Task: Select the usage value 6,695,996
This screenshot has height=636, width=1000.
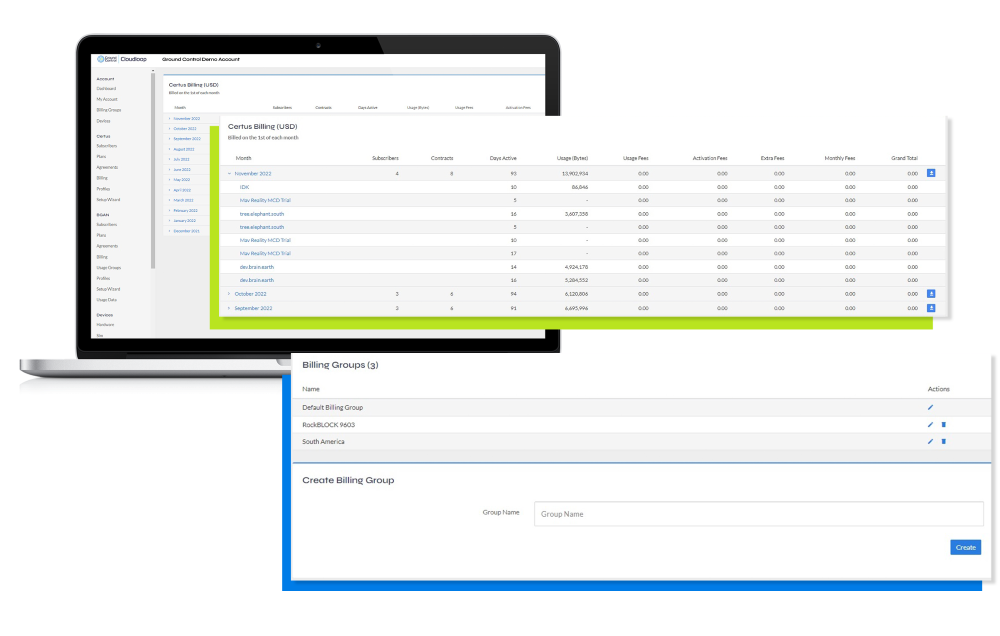Action: pos(577,308)
